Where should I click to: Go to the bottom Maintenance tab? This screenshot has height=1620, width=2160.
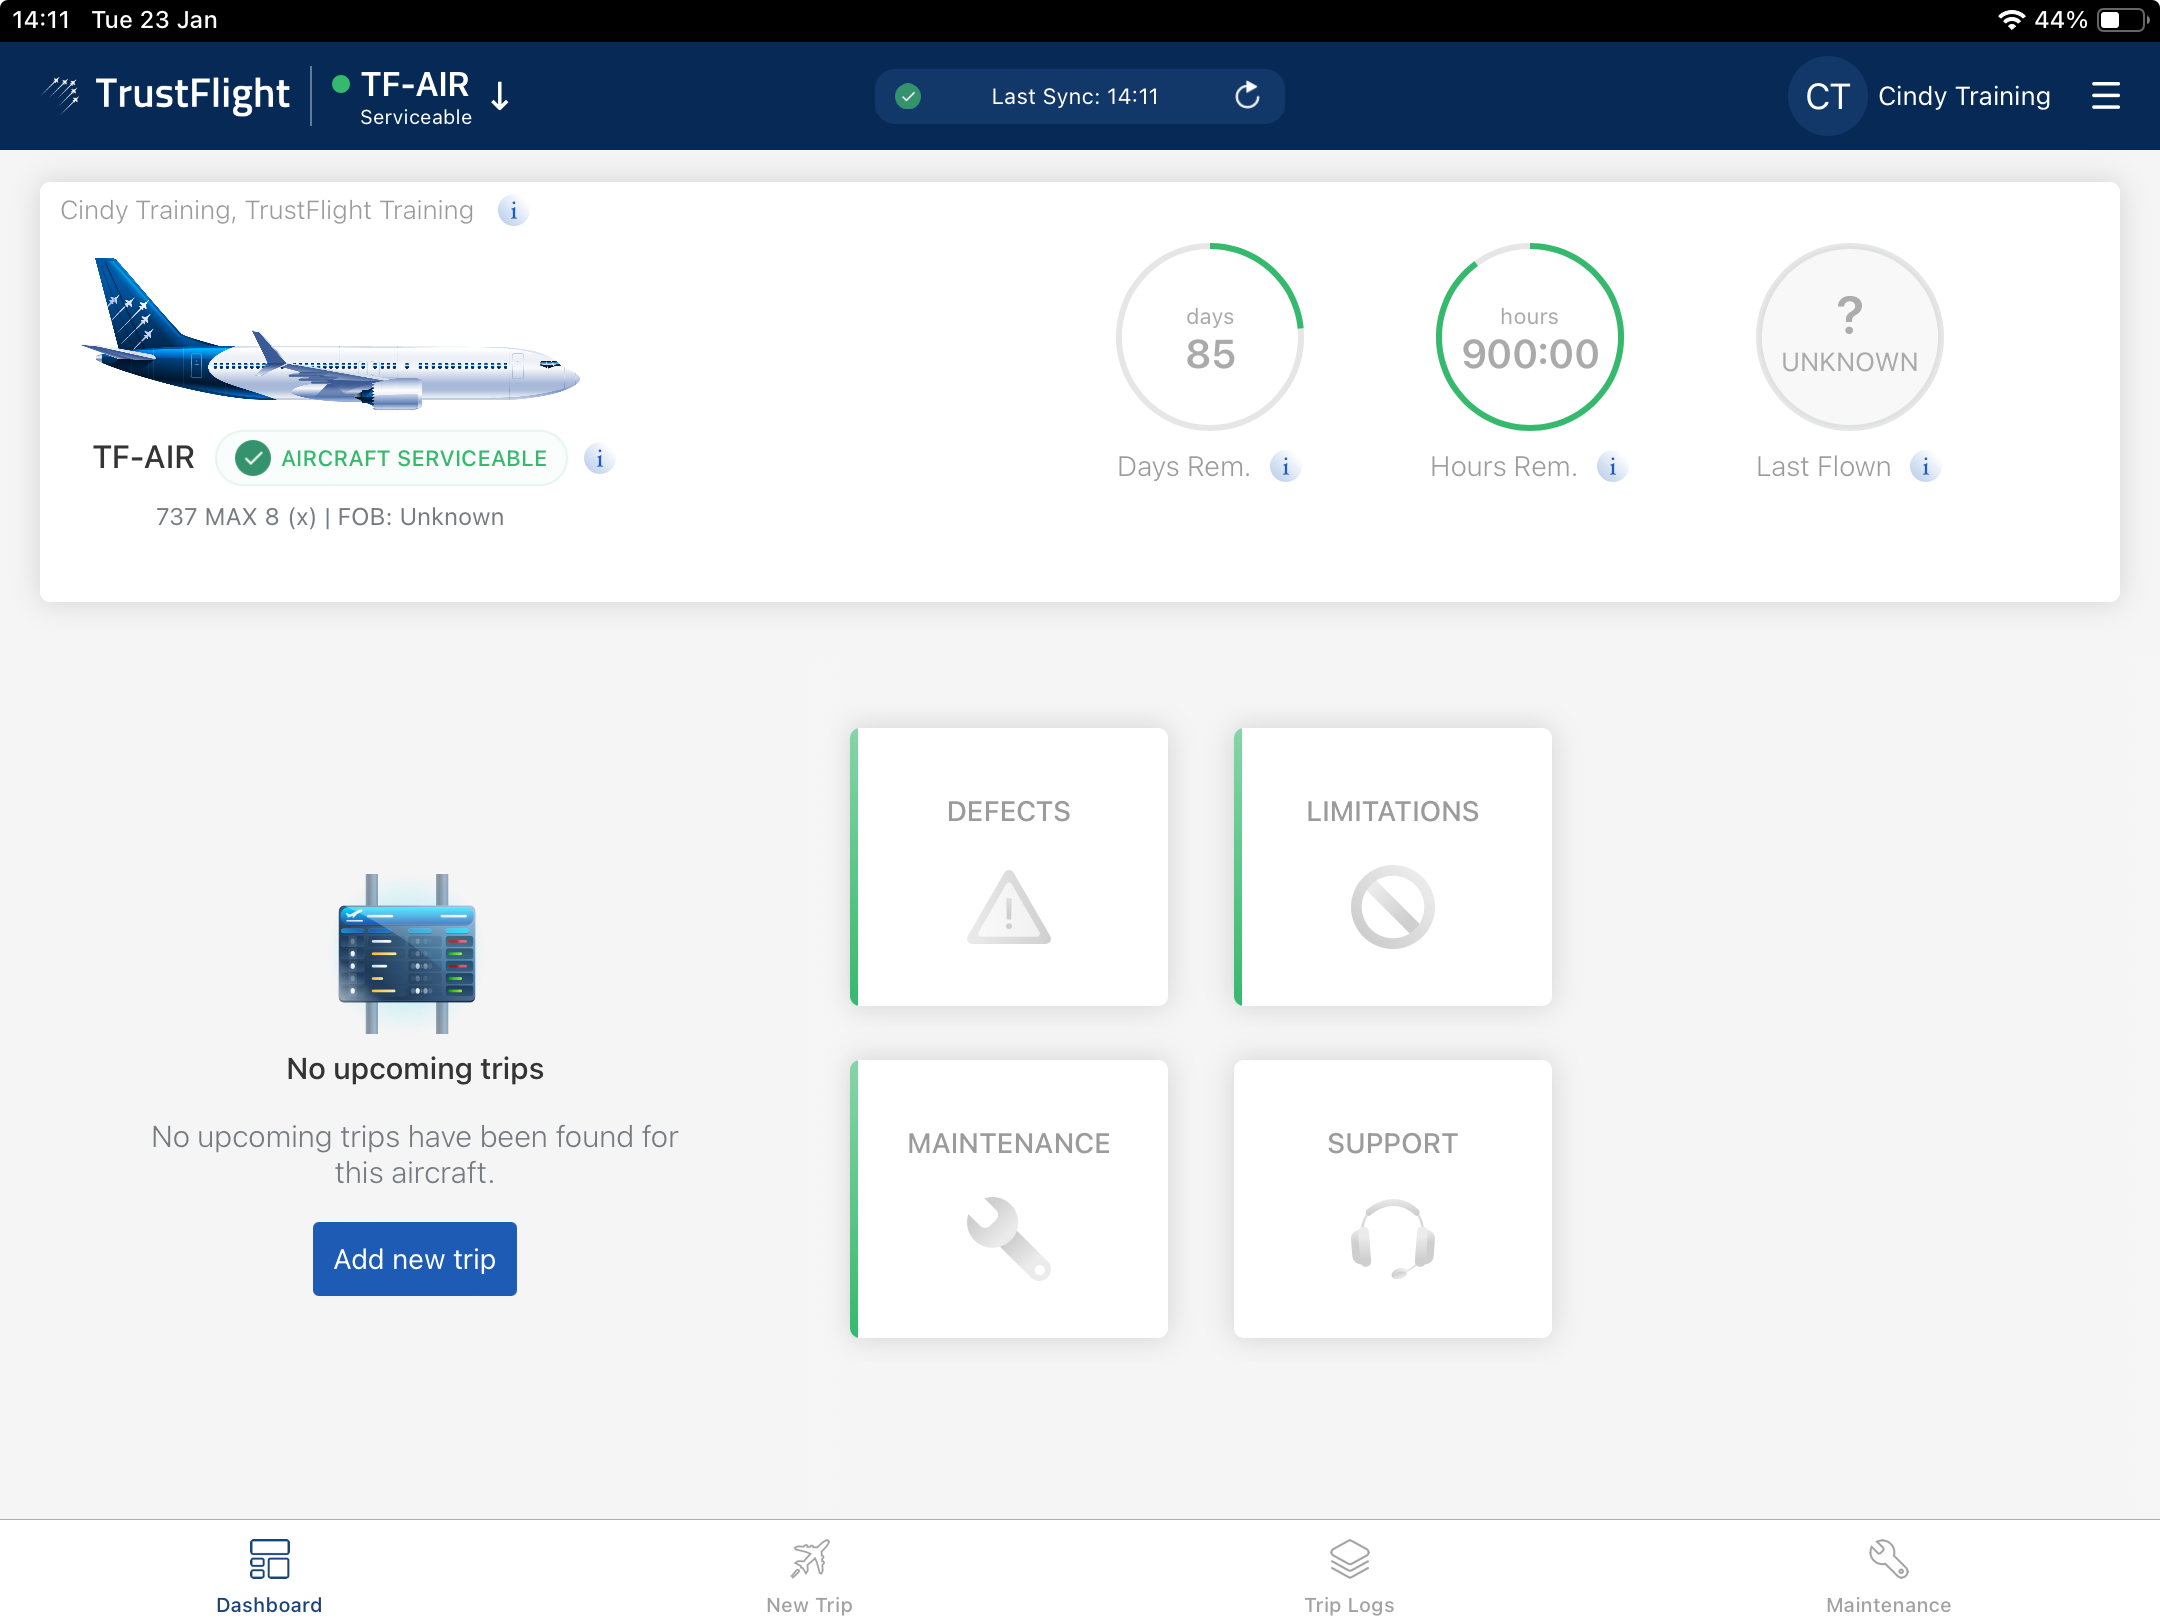click(x=1888, y=1576)
